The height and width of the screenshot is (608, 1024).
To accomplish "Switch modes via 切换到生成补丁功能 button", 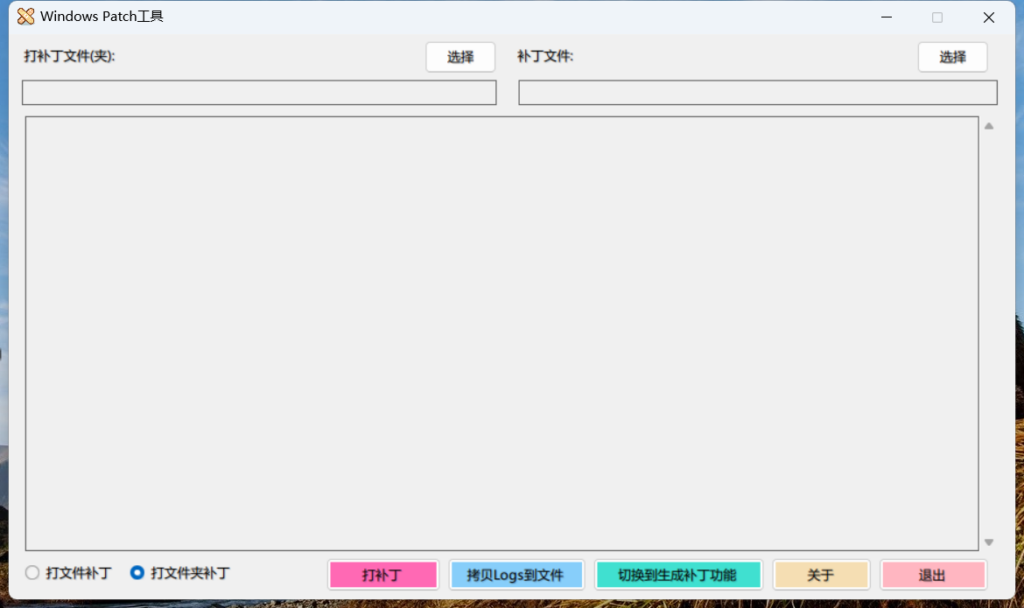I will pyautogui.click(x=678, y=574).
